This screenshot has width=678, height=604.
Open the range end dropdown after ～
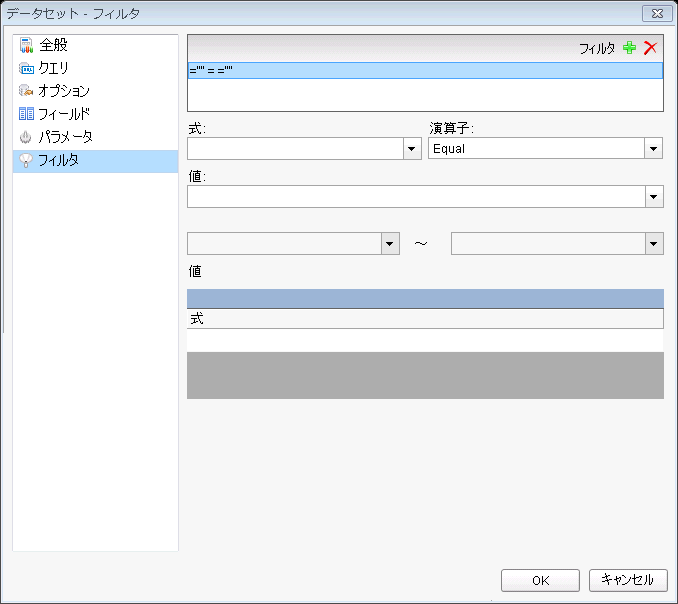653,244
